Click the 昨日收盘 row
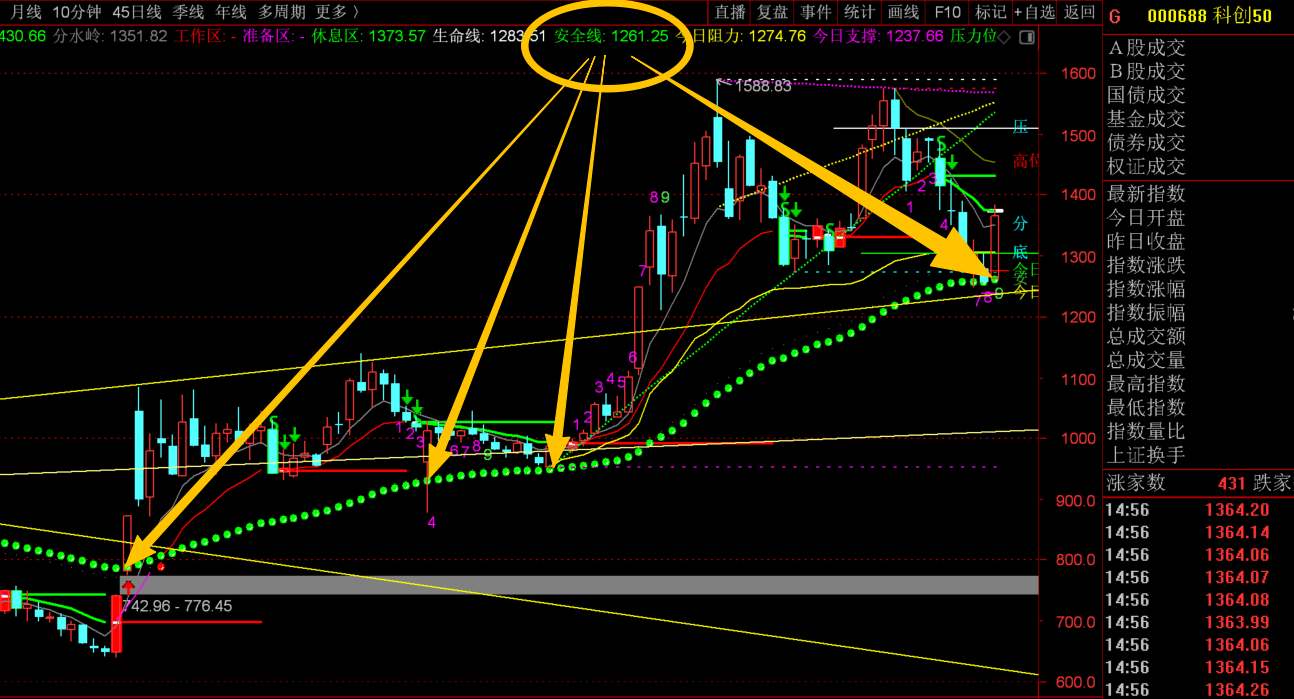Image resolution: width=1294 pixels, height=699 pixels. click(1146, 242)
